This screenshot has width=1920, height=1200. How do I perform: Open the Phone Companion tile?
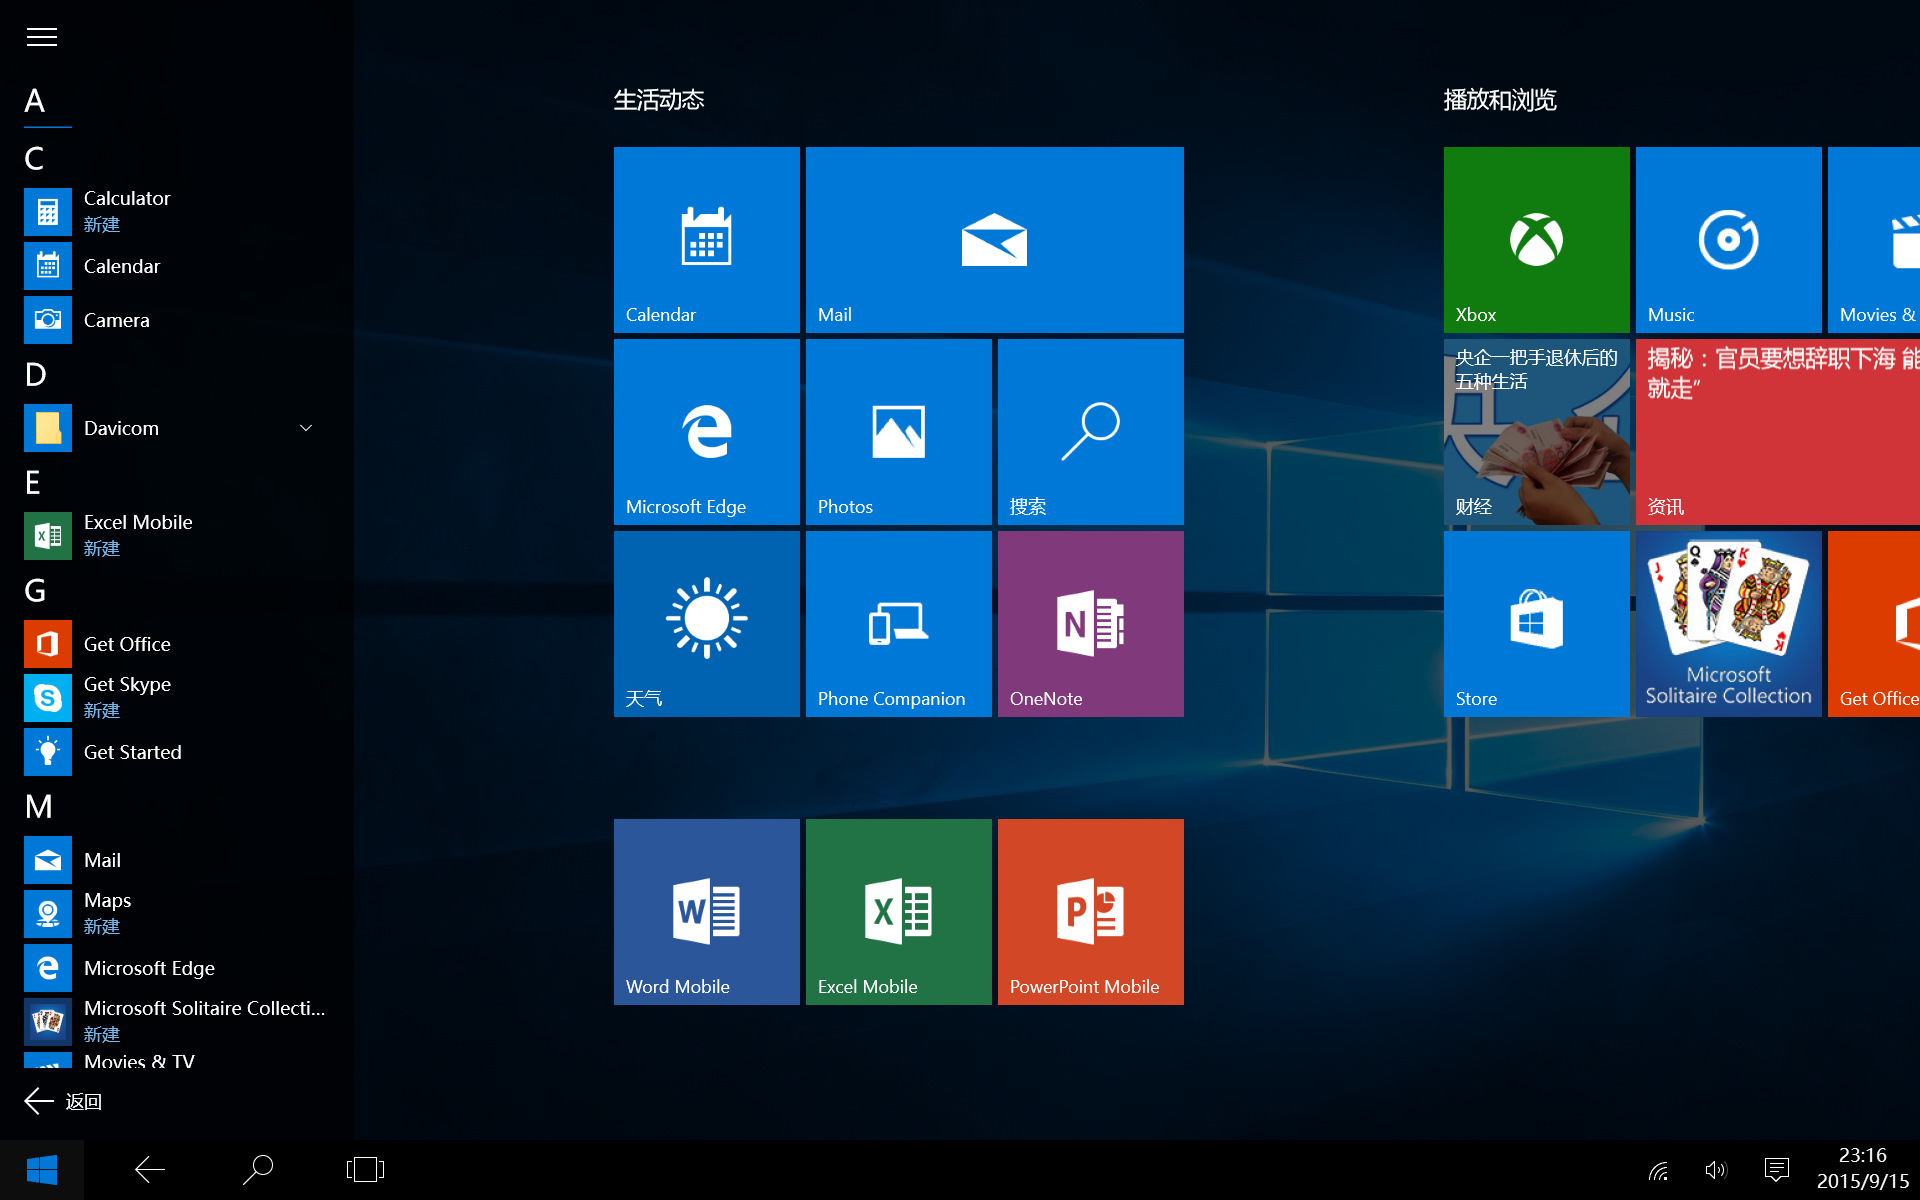coord(898,623)
